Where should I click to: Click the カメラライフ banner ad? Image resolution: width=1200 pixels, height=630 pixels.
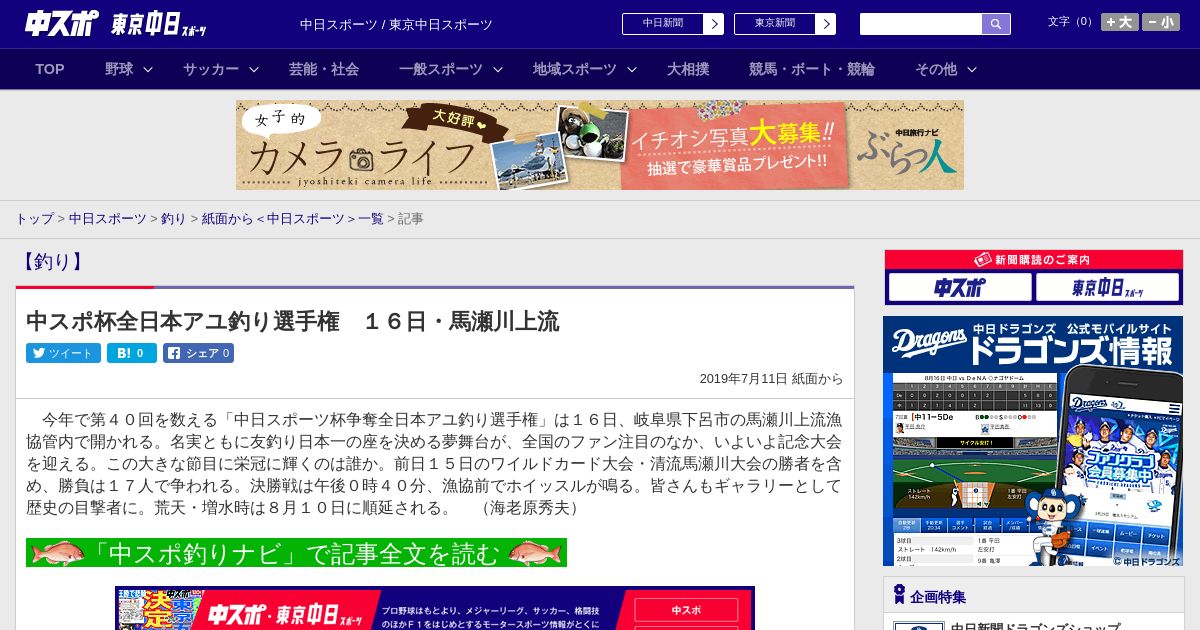(600, 145)
